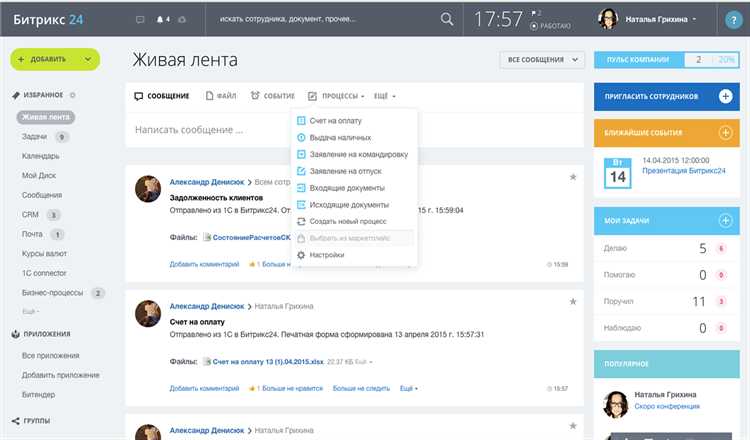The height and width of the screenshot is (440, 750).
Task: Star the Задолженность клиентов post
Action: 573,177
